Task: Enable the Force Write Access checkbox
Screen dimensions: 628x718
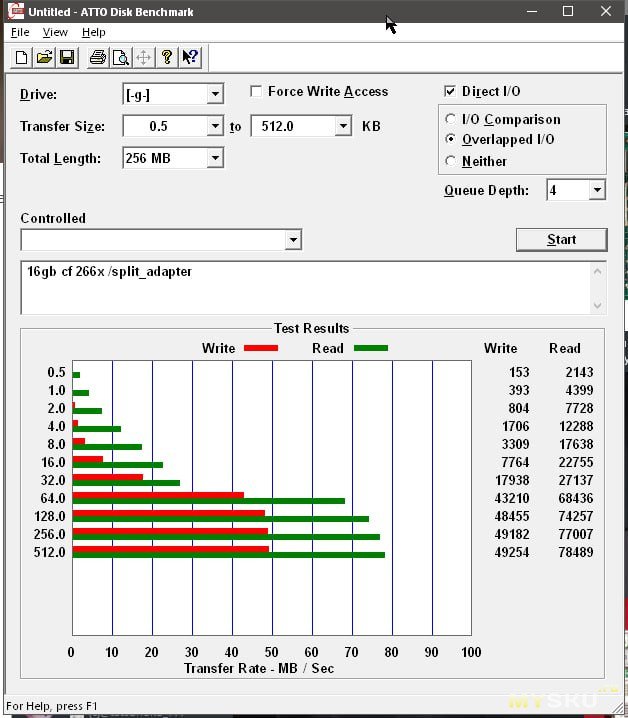Action: tap(257, 92)
